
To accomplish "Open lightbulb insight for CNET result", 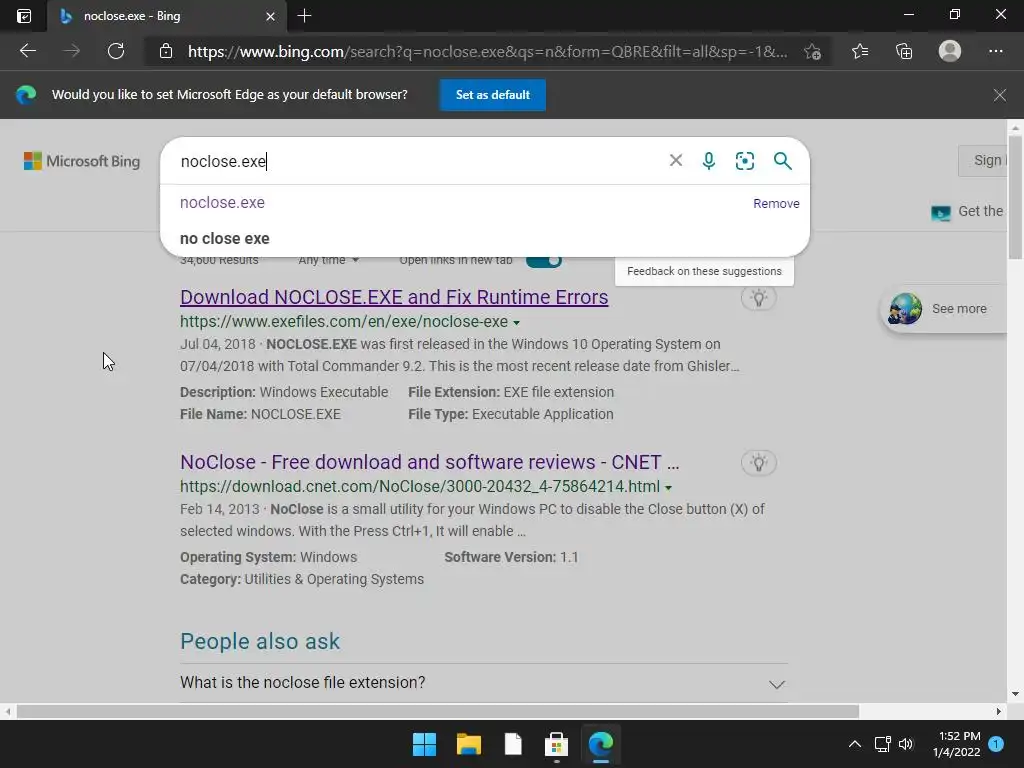I will tap(758, 463).
